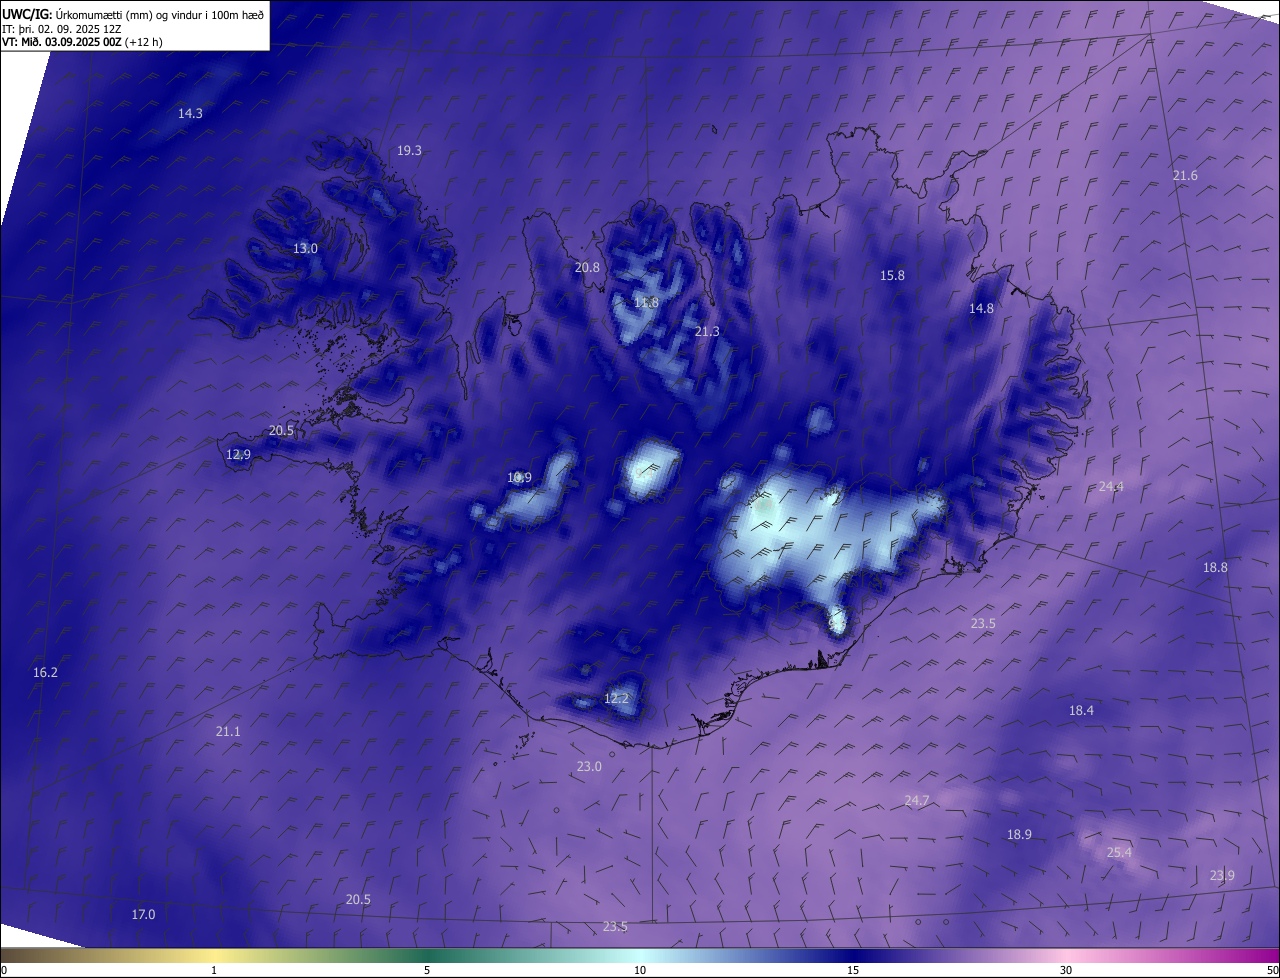Select the 24.4 value label
The height and width of the screenshot is (978, 1280).
(1111, 487)
